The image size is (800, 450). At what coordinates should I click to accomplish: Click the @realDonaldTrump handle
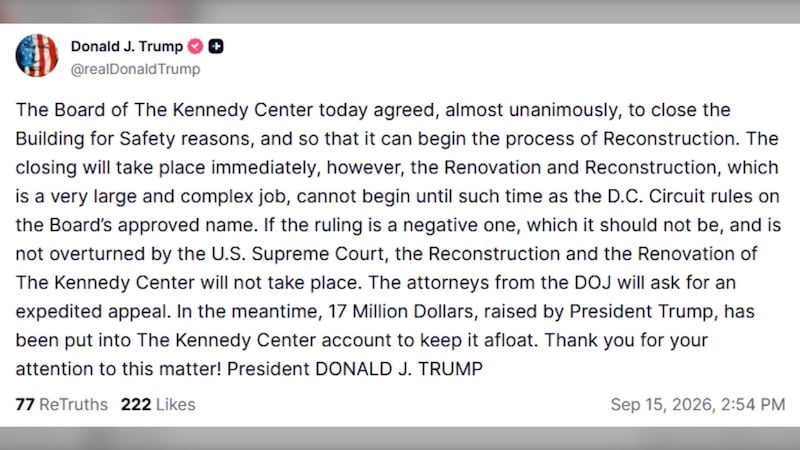pyautogui.click(x=135, y=69)
